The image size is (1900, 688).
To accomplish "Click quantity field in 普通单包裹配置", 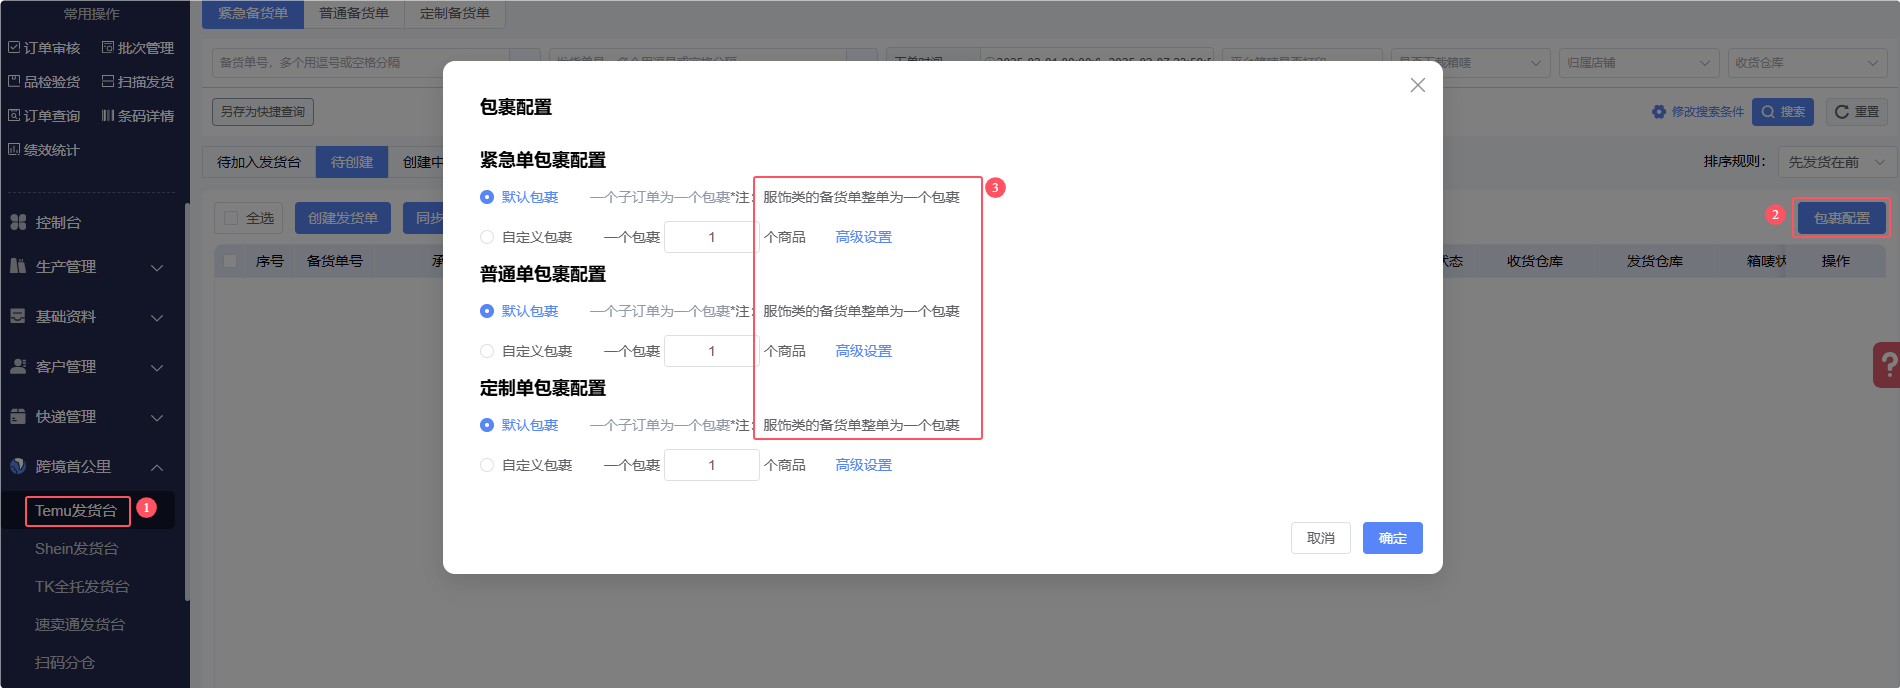I will click(711, 351).
